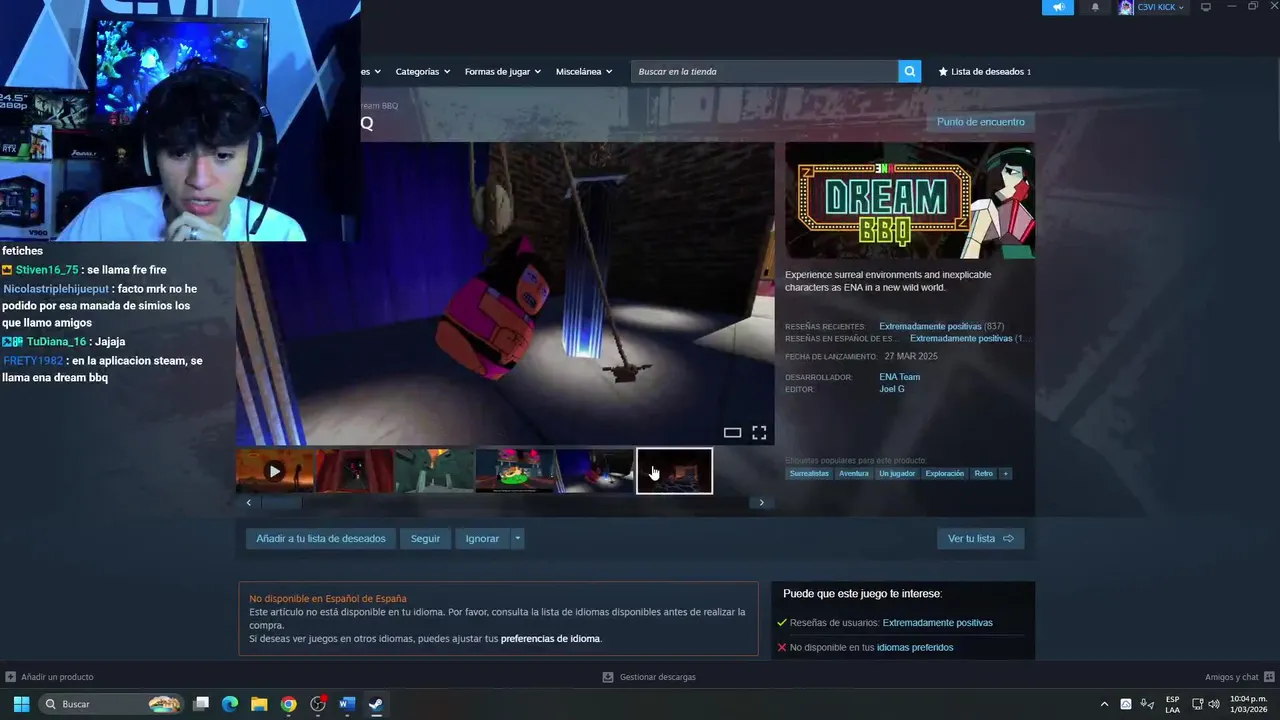Click the Añadir un producto plus icon

(x=10, y=677)
